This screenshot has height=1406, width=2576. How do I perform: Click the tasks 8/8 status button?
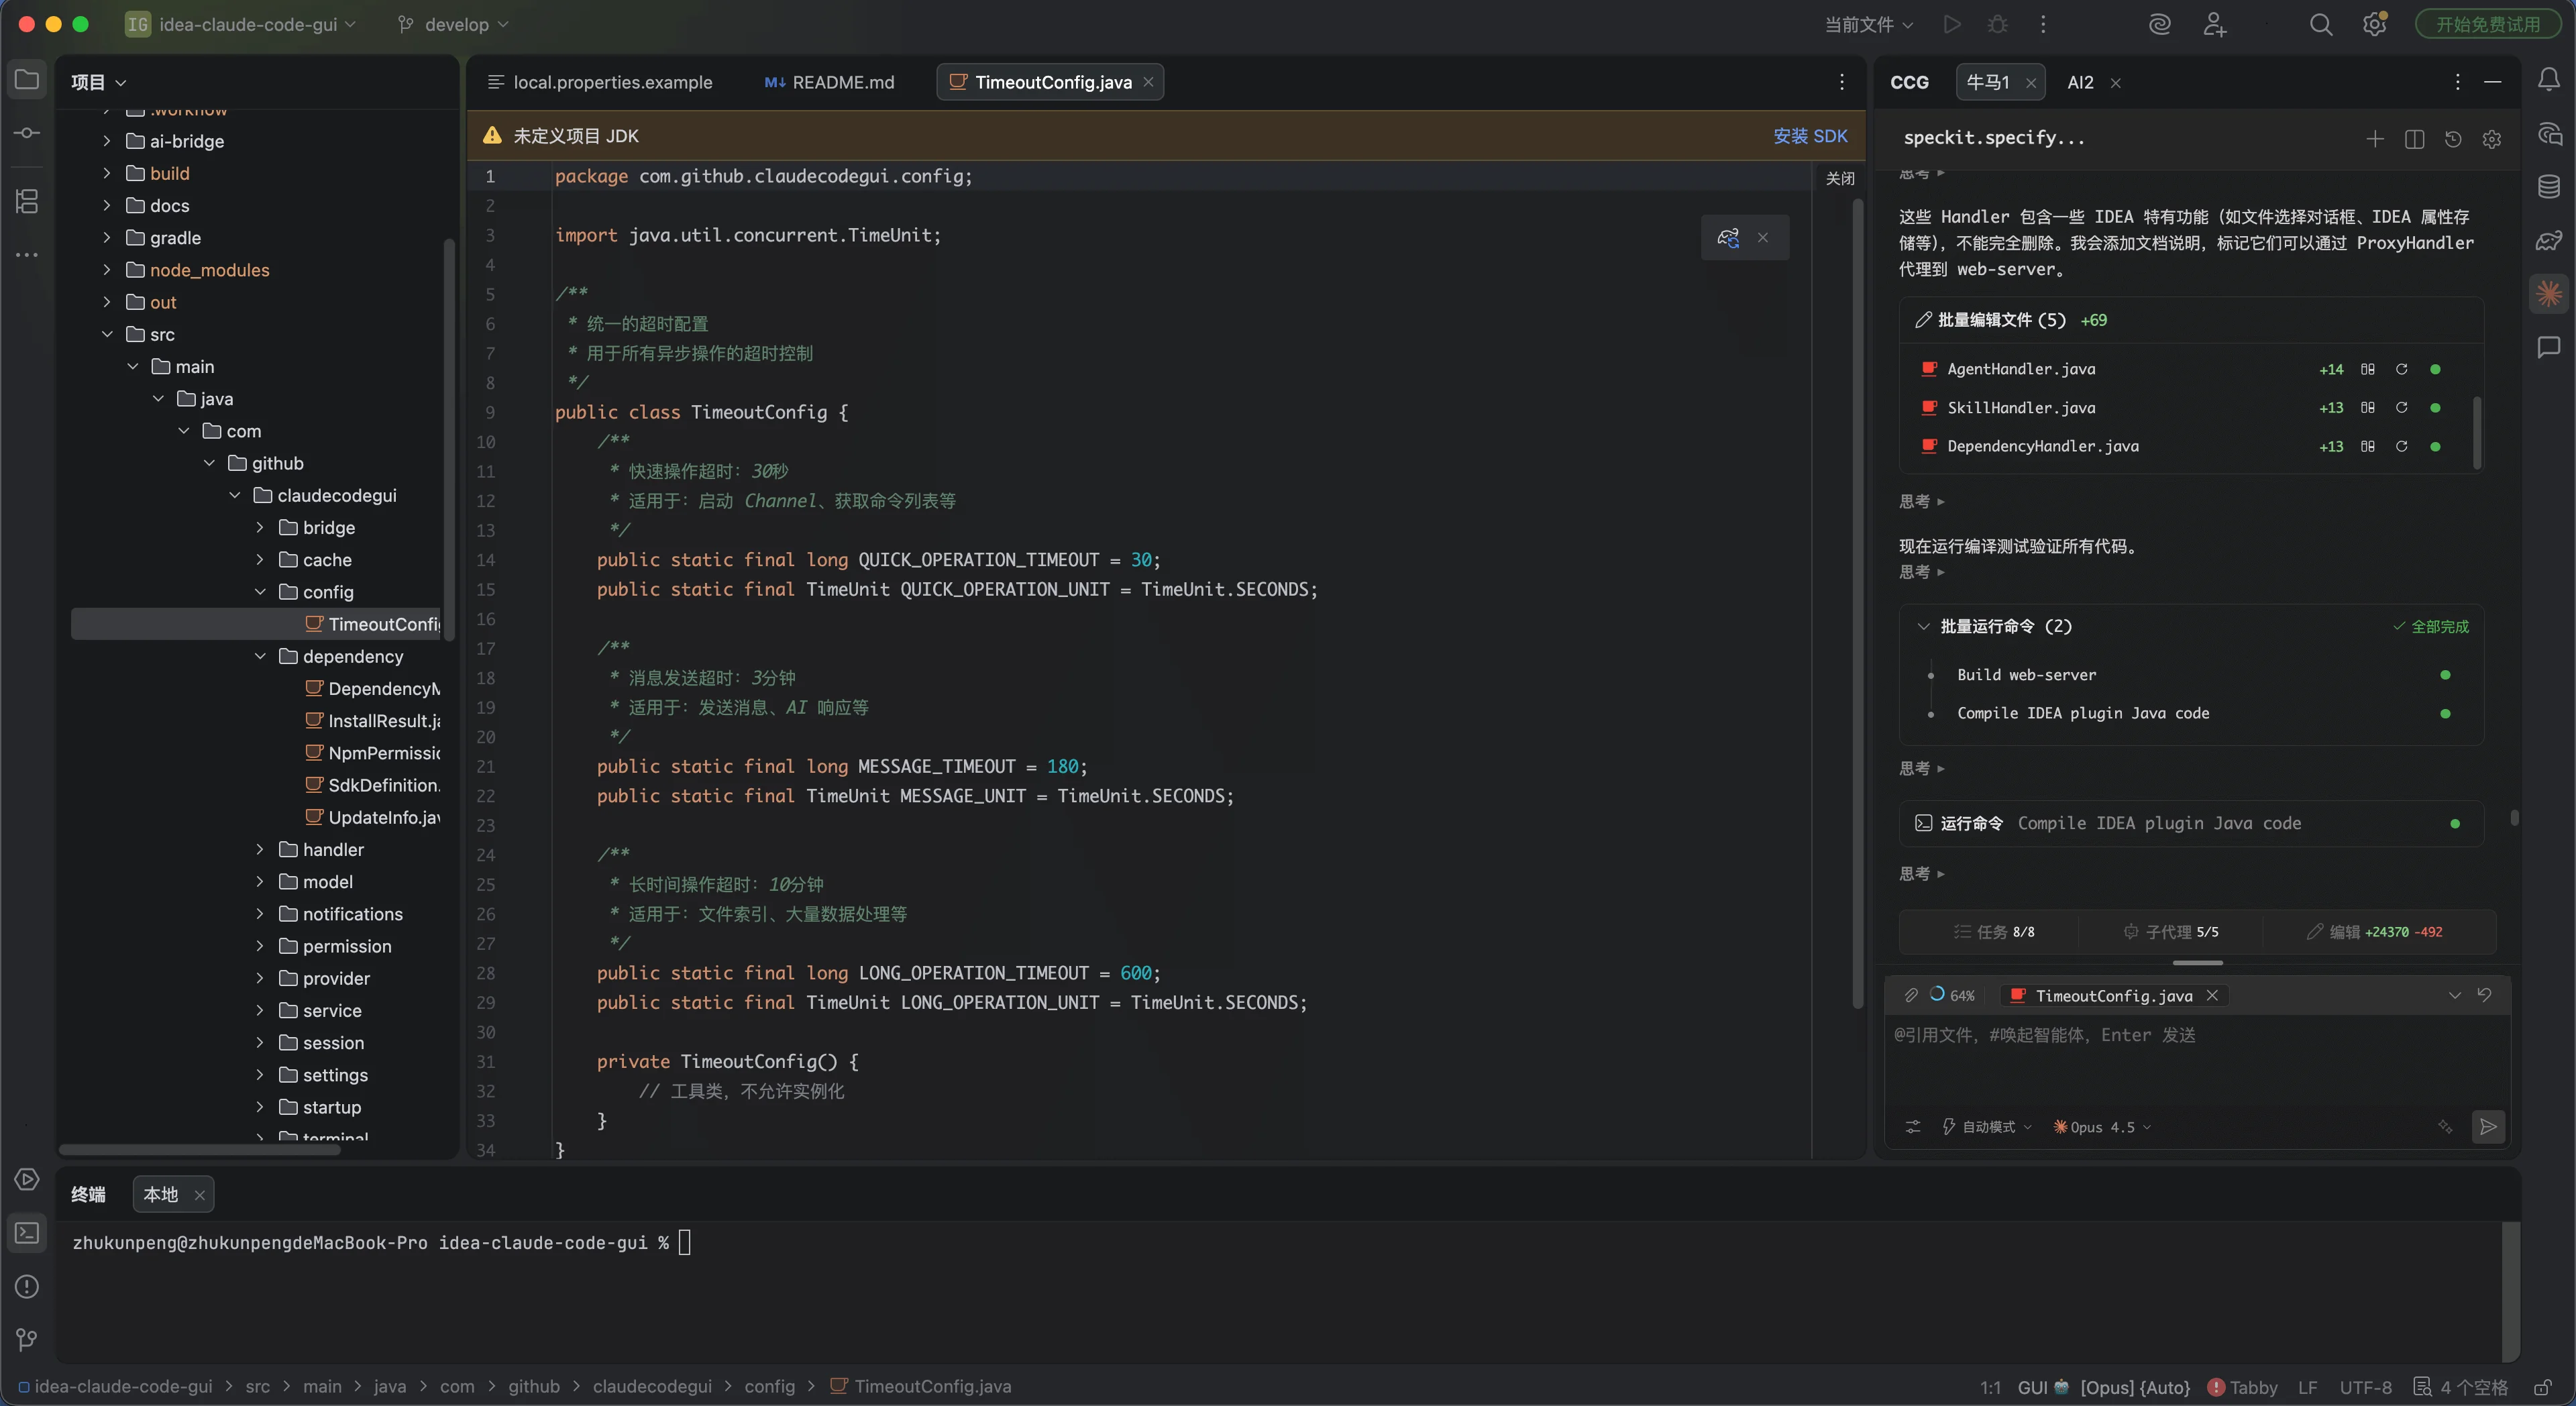click(1994, 932)
